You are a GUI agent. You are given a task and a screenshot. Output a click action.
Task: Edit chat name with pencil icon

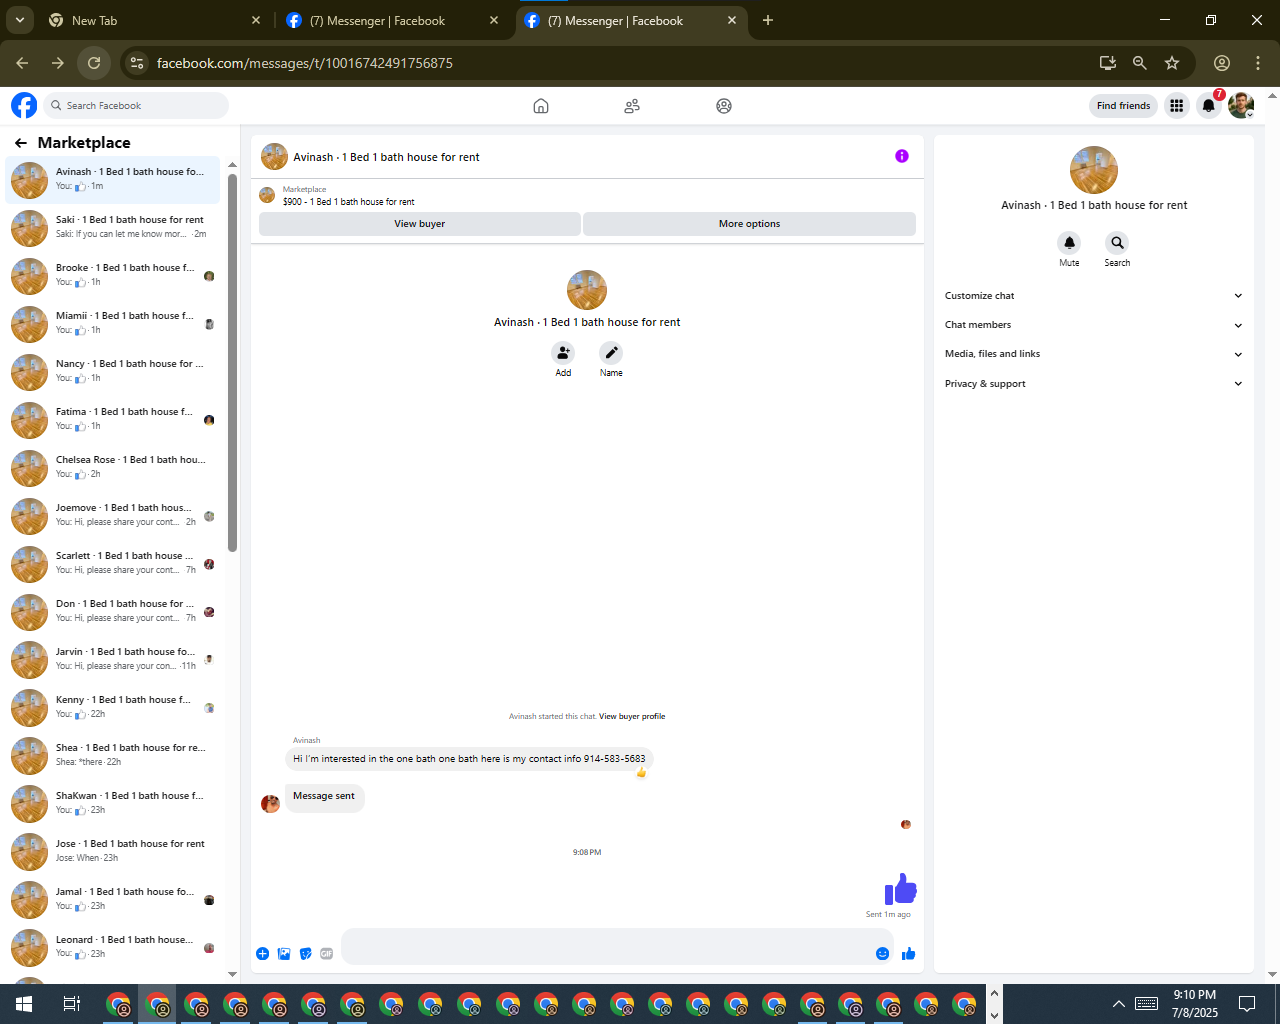coord(611,353)
